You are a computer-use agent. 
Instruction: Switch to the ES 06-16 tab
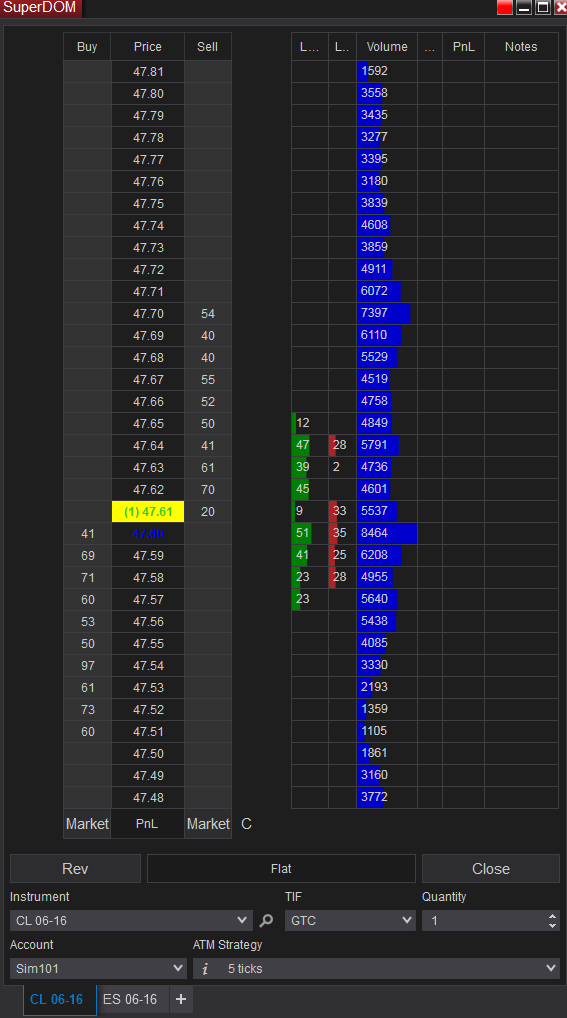(132, 999)
